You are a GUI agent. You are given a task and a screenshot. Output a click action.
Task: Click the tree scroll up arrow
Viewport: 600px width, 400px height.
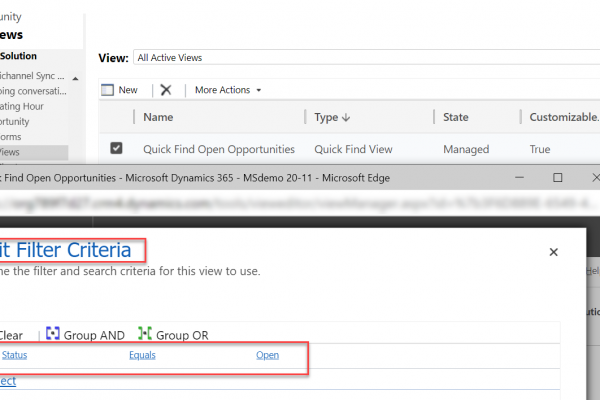(x=75, y=78)
